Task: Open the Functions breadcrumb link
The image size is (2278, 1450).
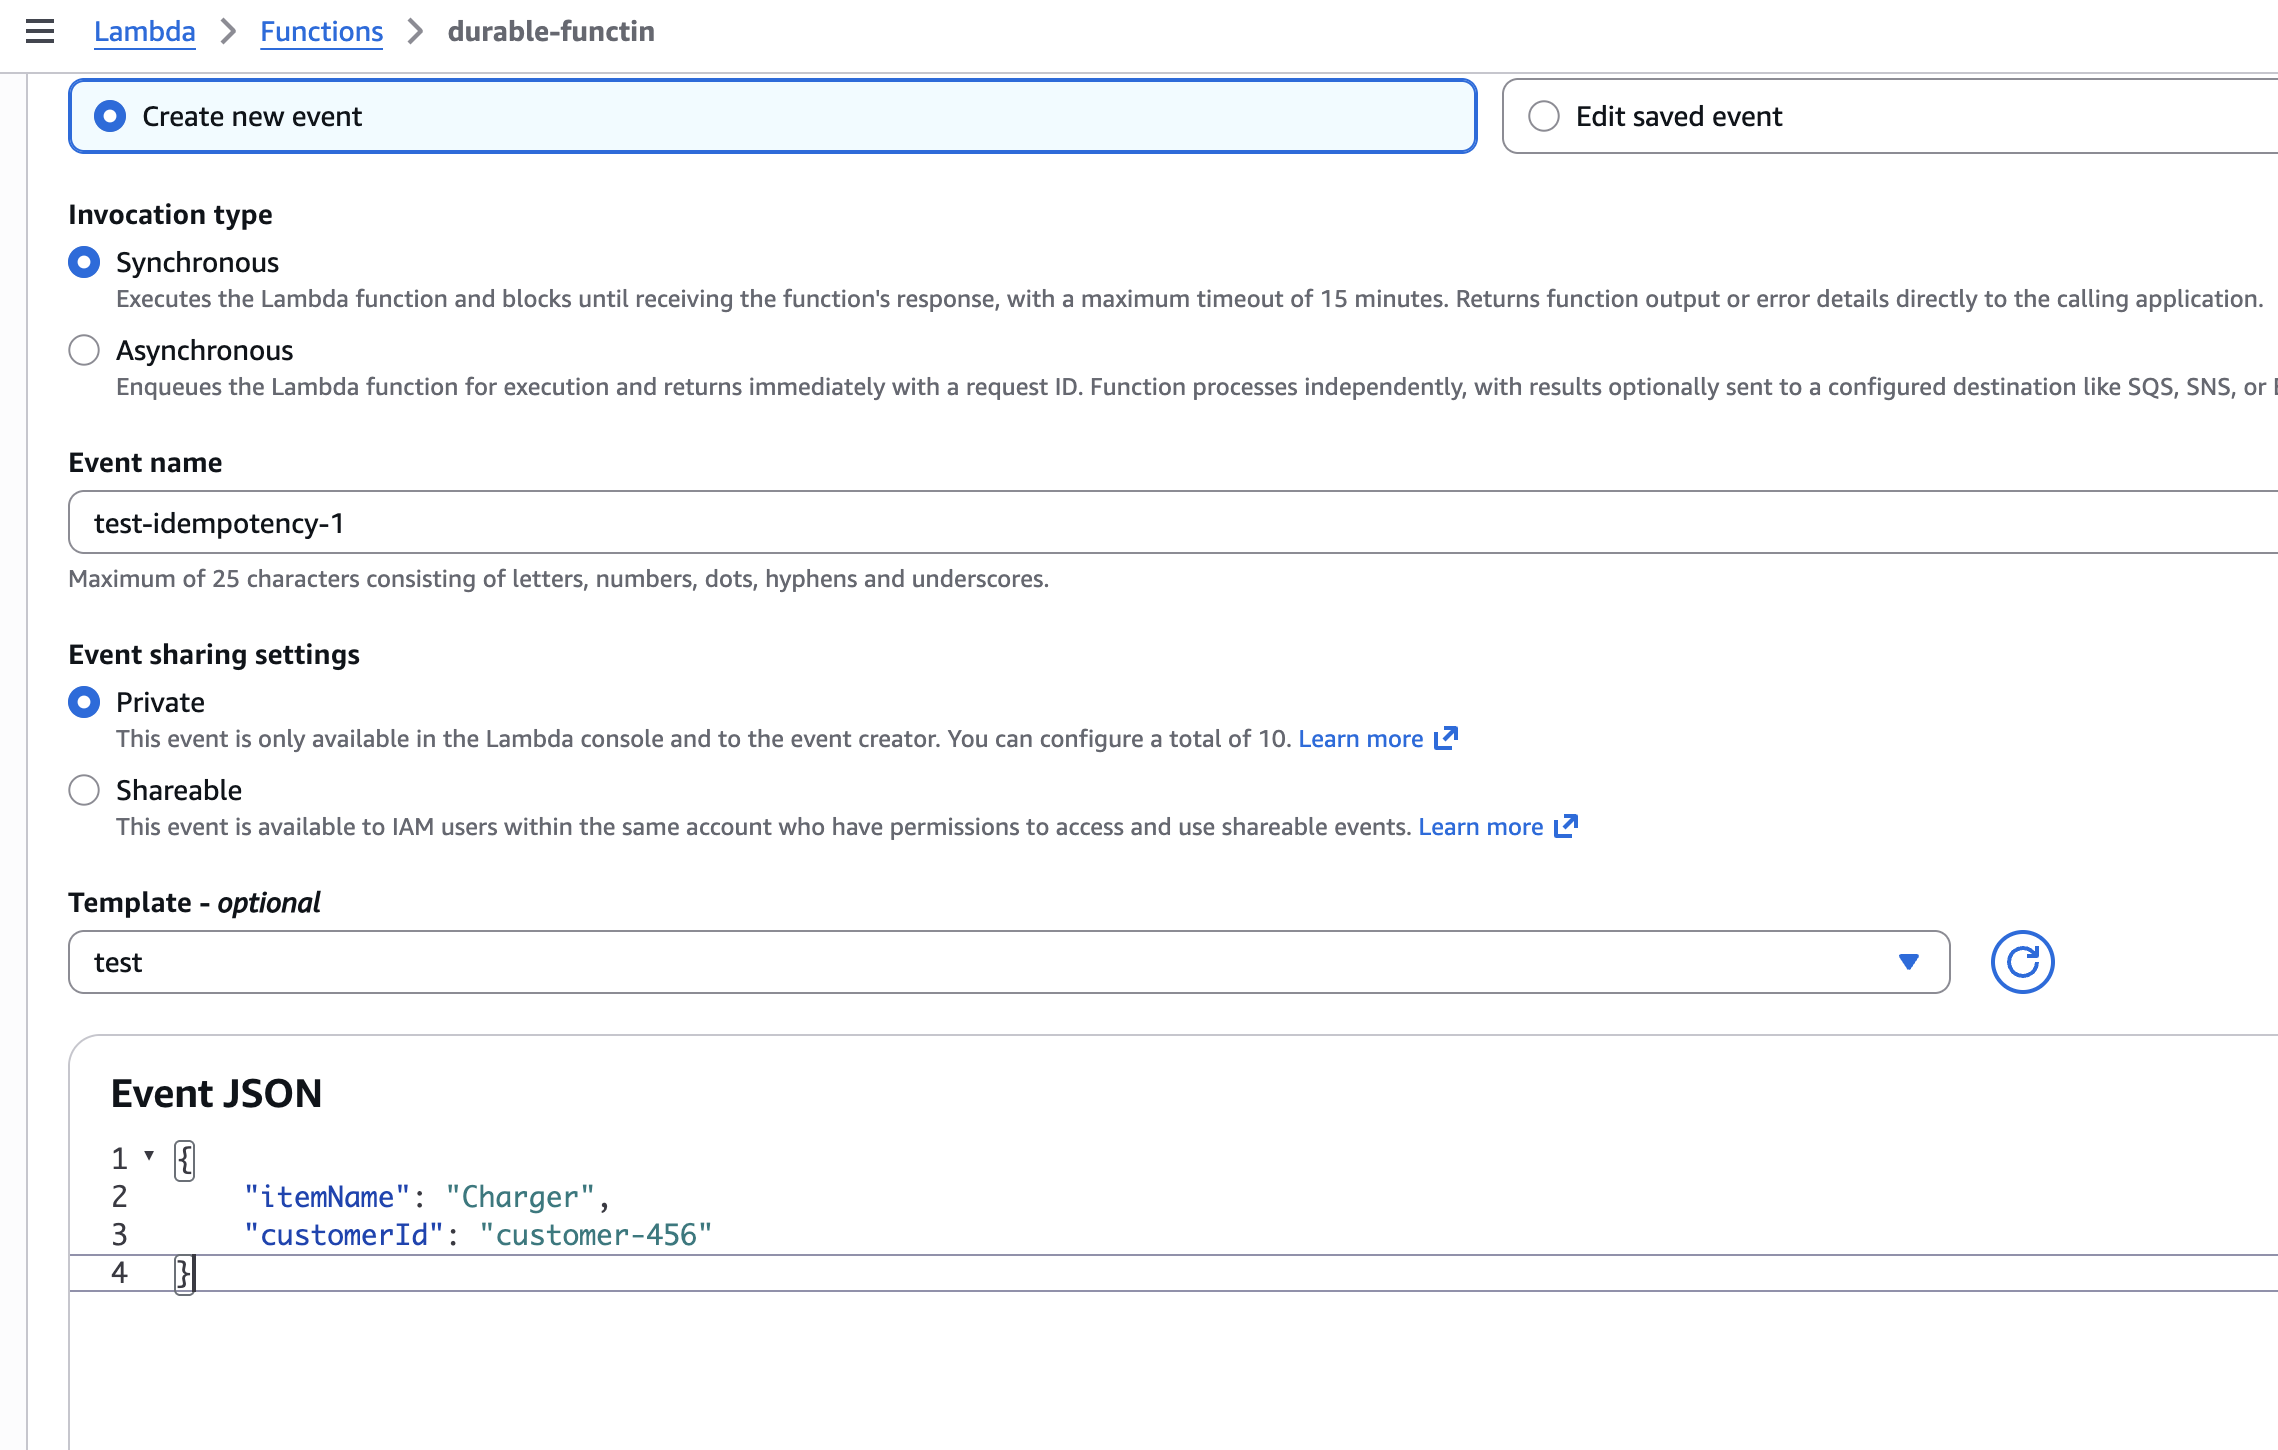Action: point(321,31)
